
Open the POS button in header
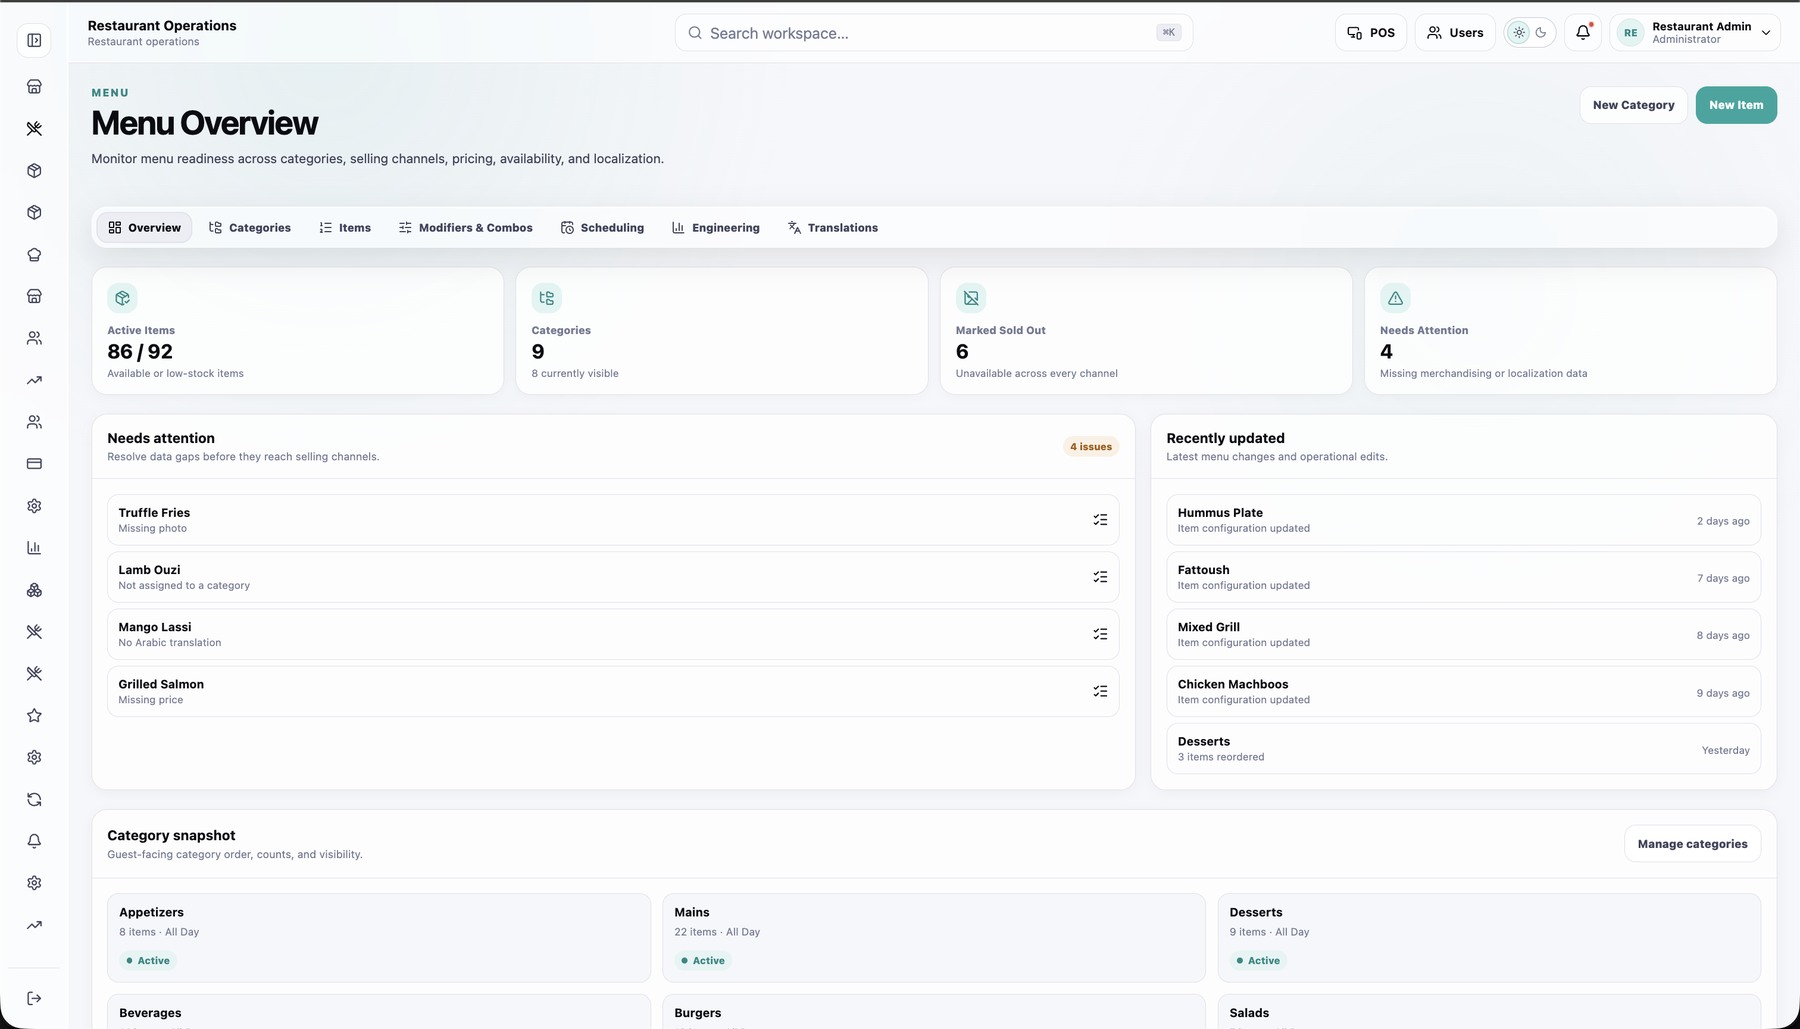[x=1371, y=33]
